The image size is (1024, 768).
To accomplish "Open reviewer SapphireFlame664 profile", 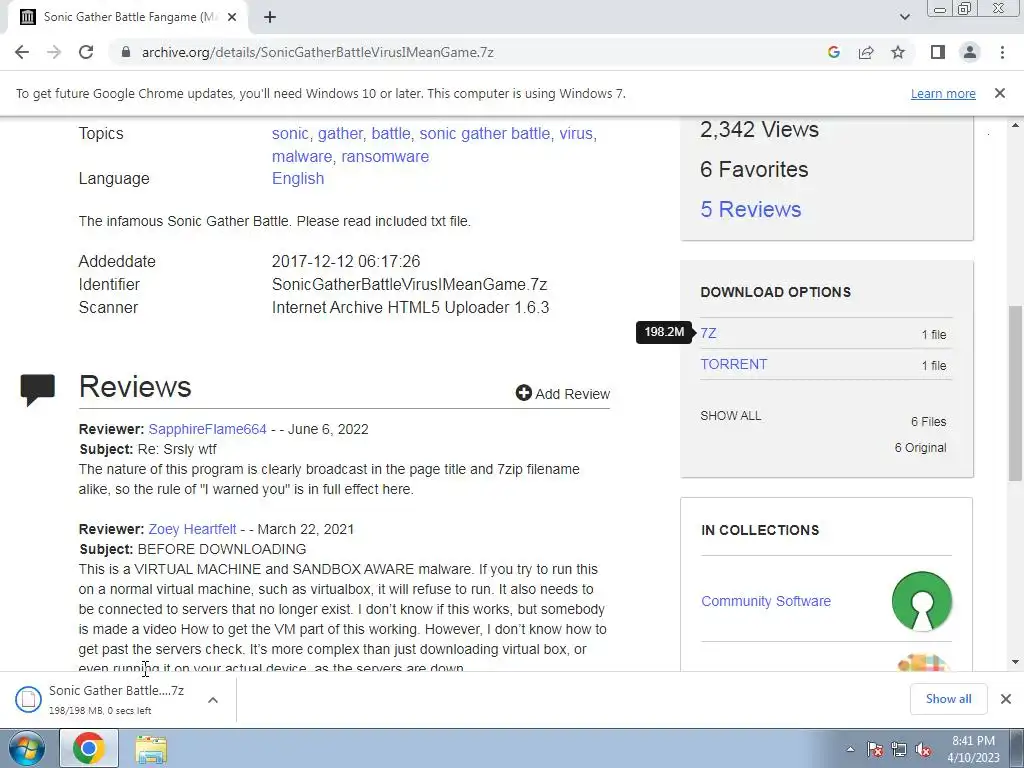I will tap(207, 429).
